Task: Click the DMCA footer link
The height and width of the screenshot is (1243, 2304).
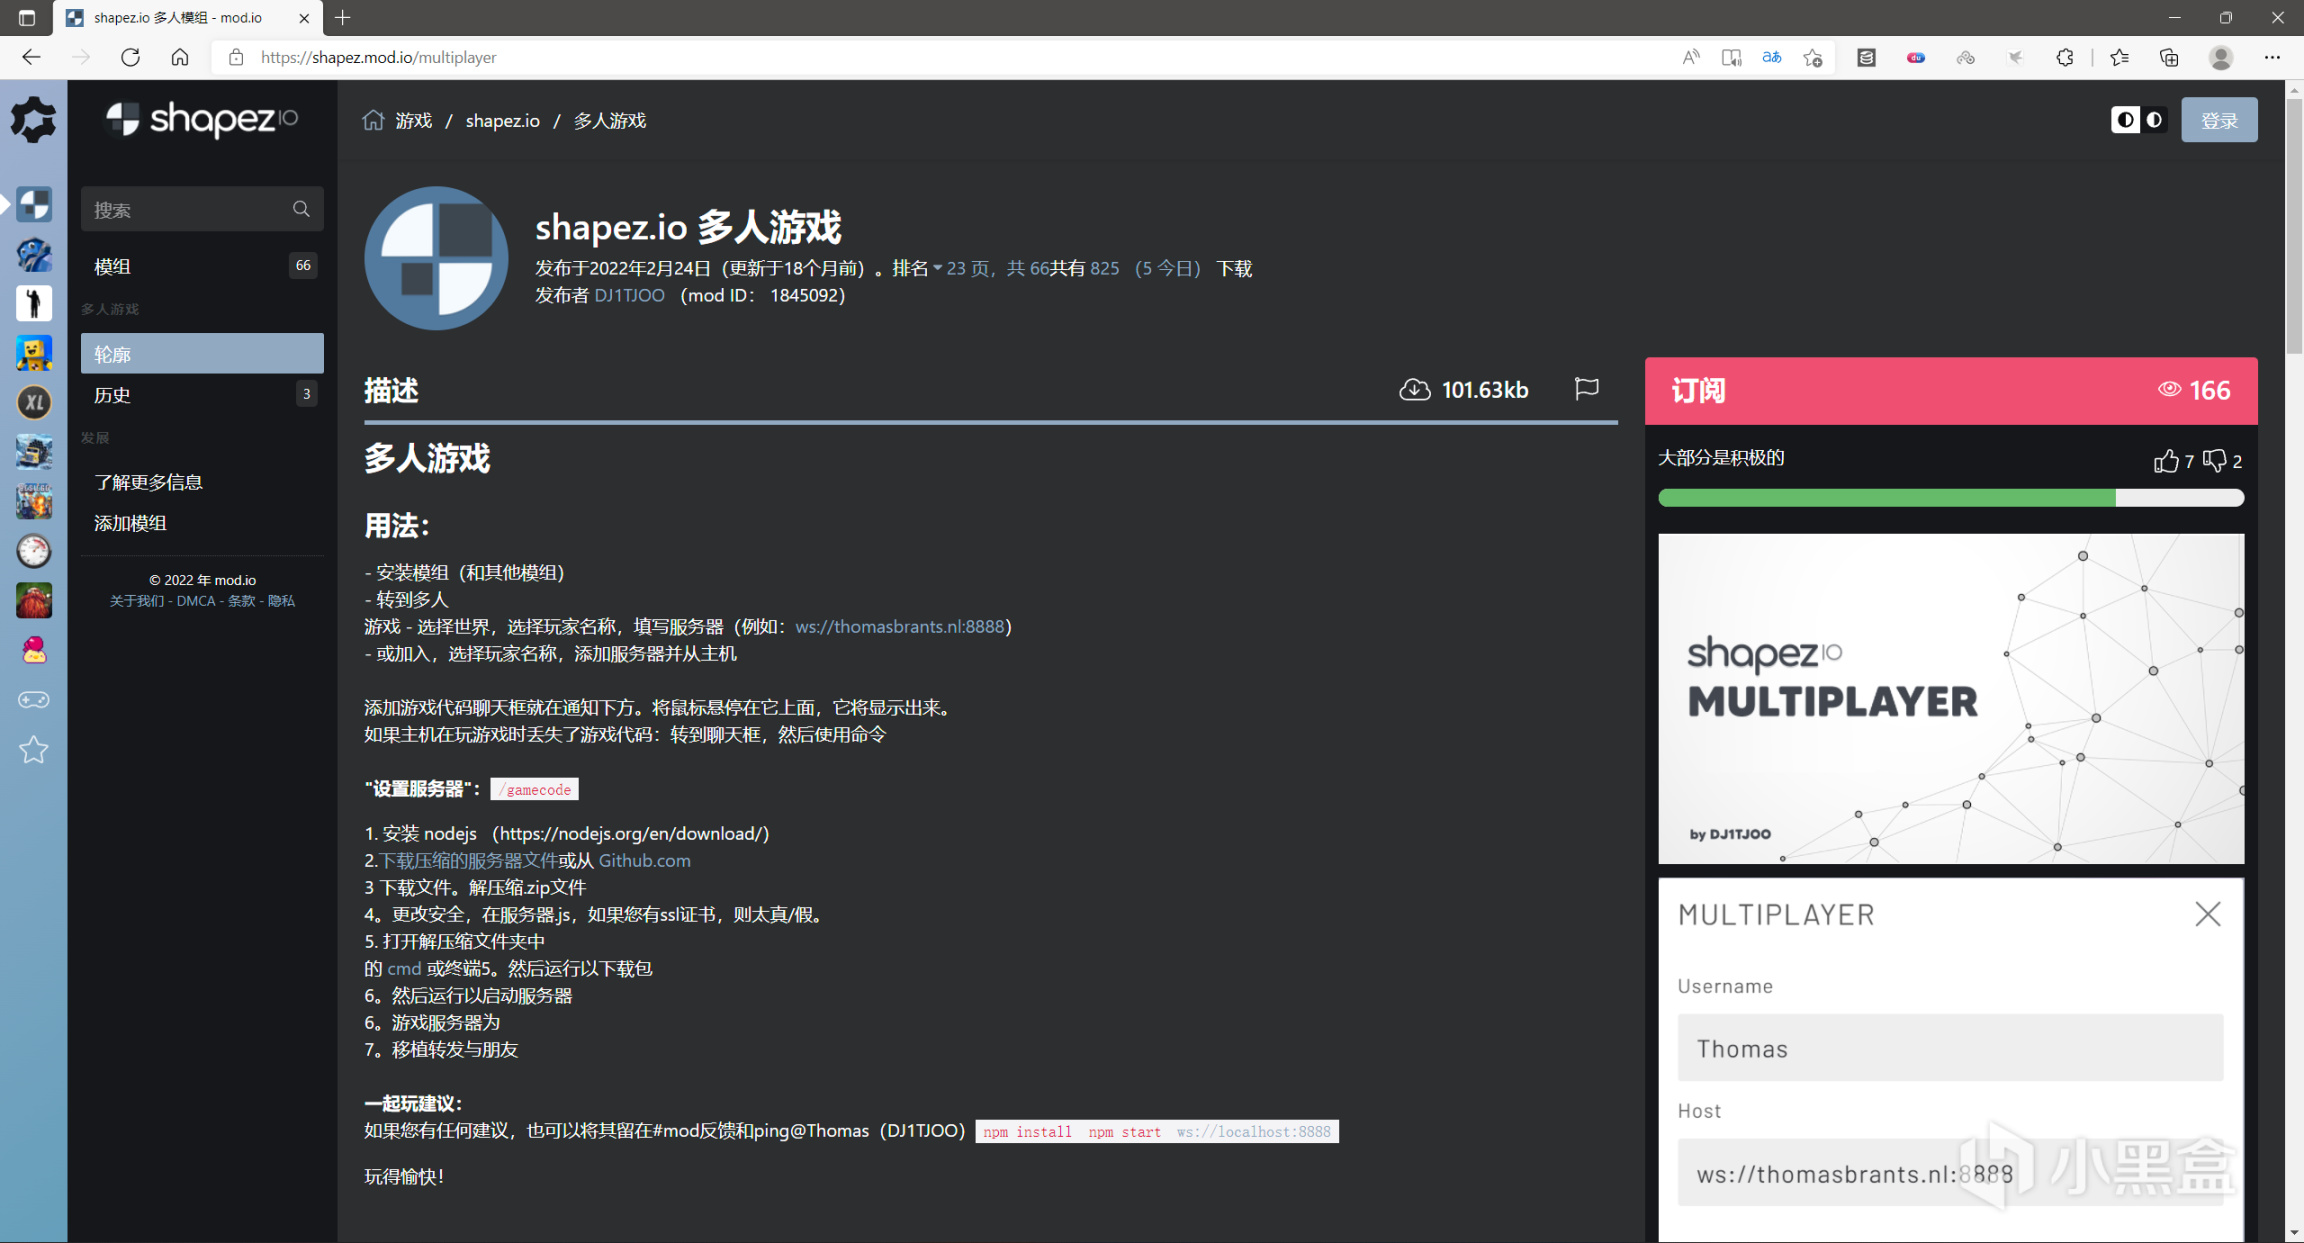Action: [x=196, y=600]
